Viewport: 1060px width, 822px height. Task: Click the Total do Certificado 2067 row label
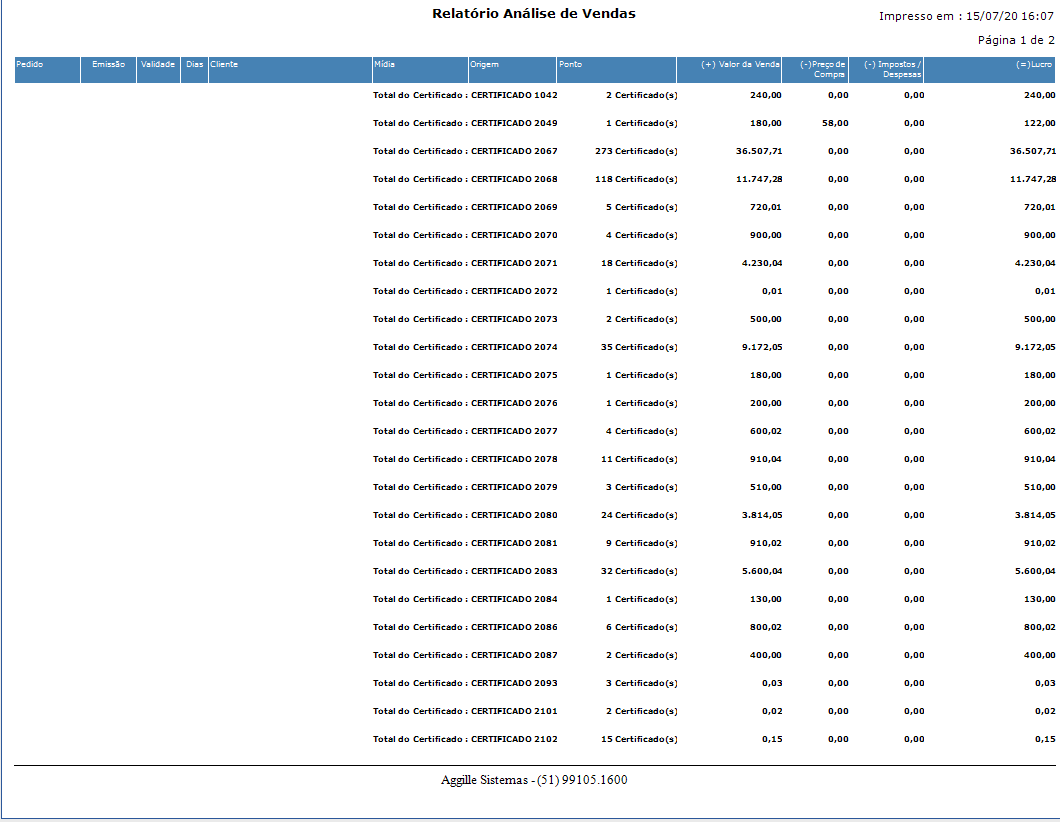[465, 152]
